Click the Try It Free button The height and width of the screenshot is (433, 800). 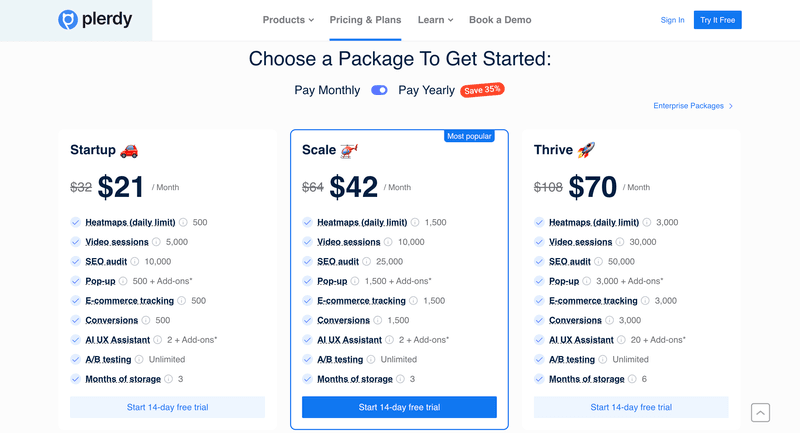point(717,20)
